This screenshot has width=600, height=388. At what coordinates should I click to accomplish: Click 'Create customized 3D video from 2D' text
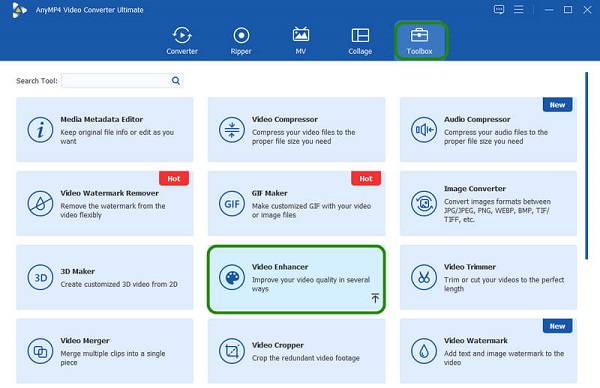pos(119,284)
